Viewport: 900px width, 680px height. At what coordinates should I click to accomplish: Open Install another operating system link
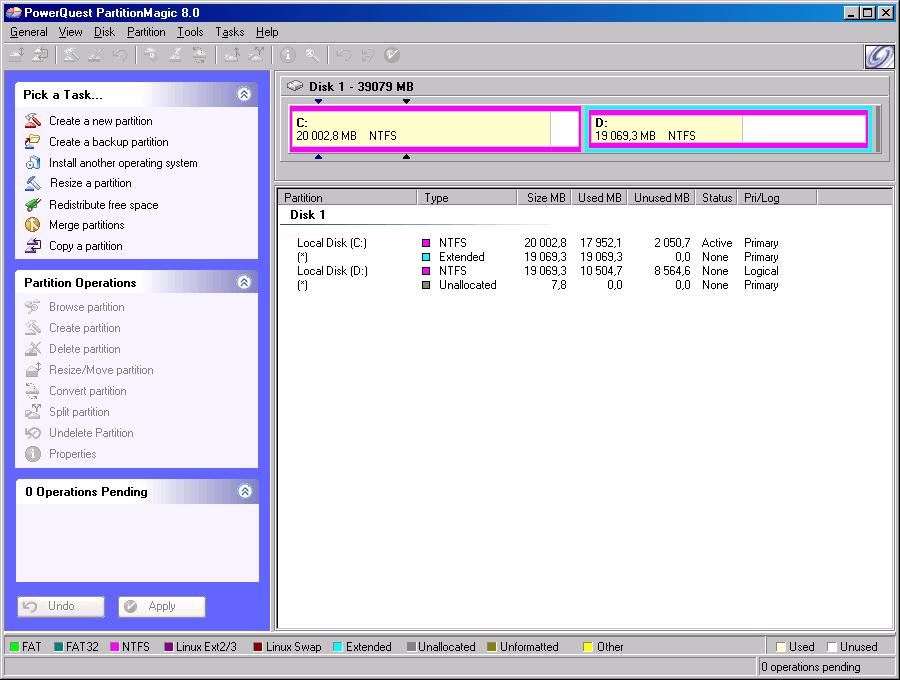(x=123, y=163)
